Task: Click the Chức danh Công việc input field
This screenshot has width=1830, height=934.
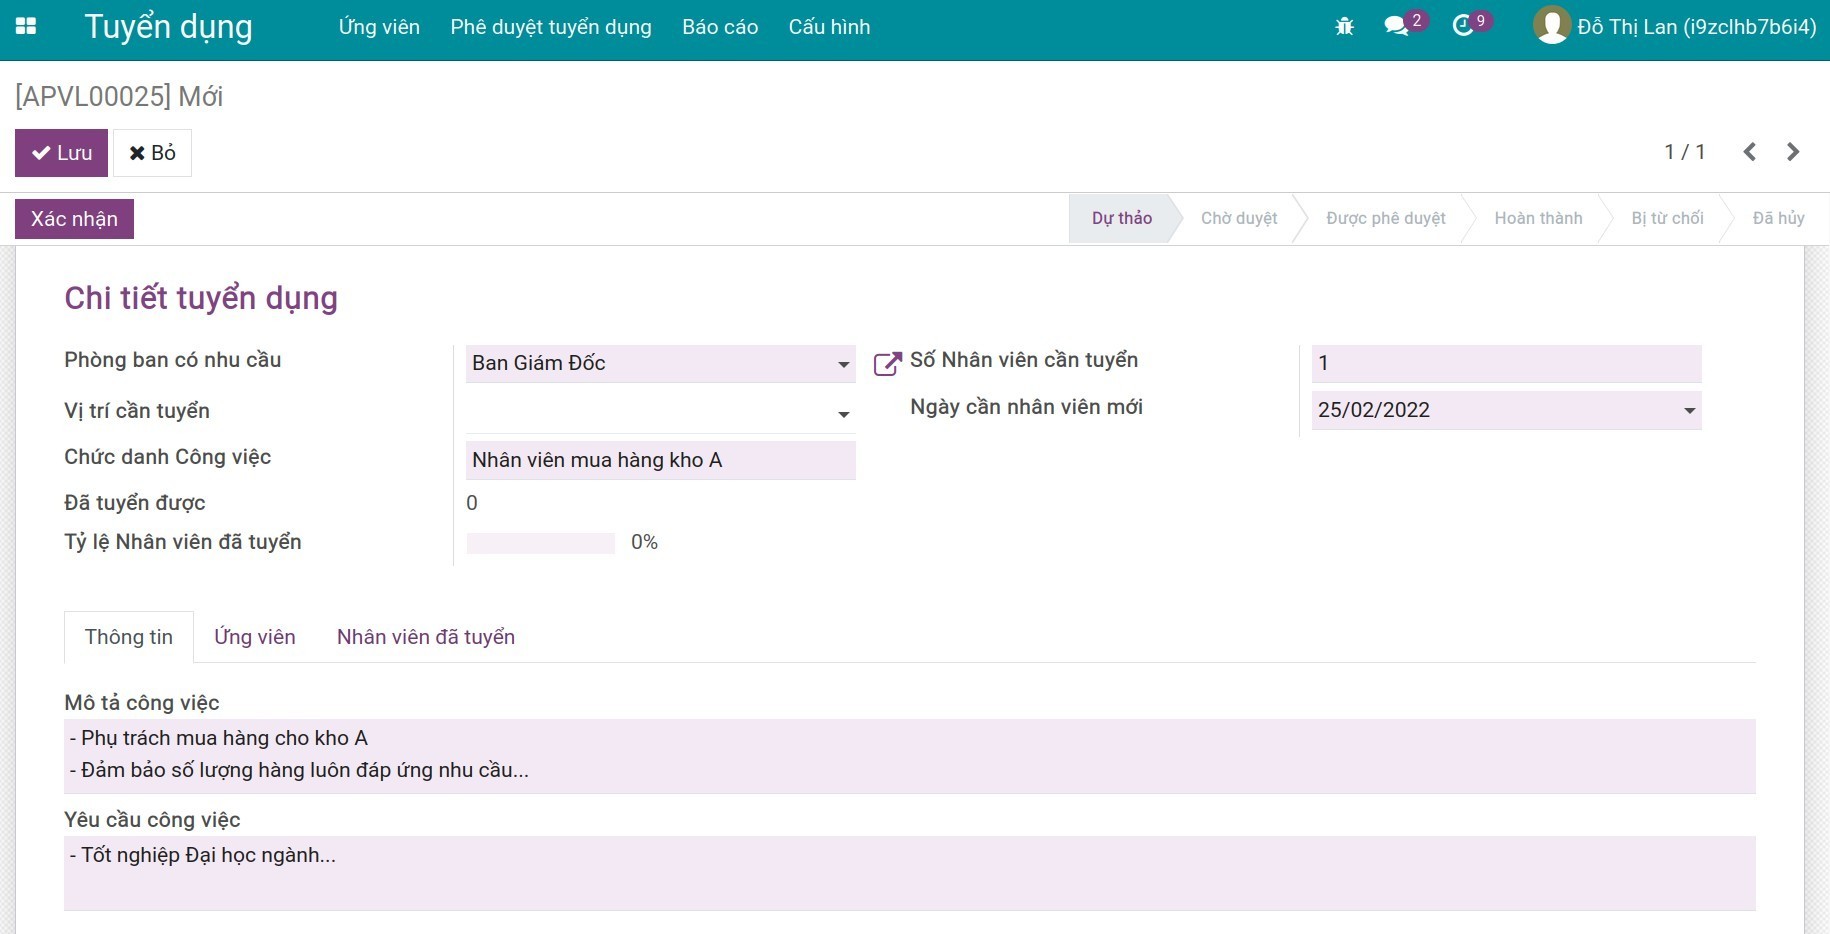Action: point(660,460)
